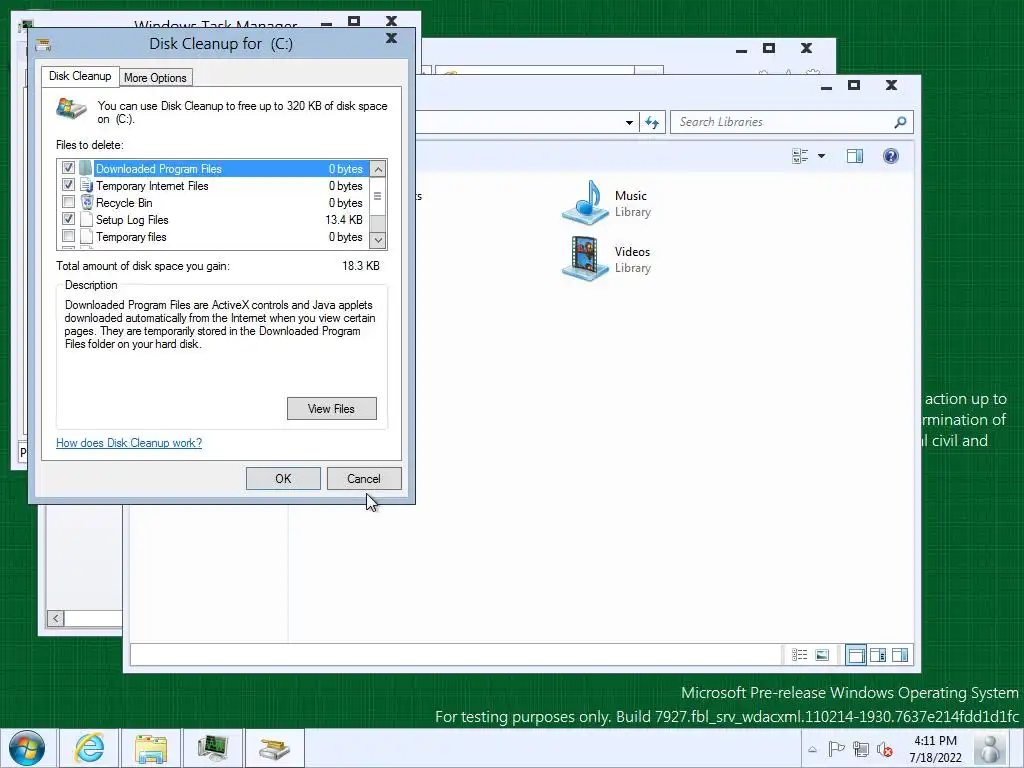The width and height of the screenshot is (1024, 768).
Task: Click the refresh button beside address bar
Action: 652,122
